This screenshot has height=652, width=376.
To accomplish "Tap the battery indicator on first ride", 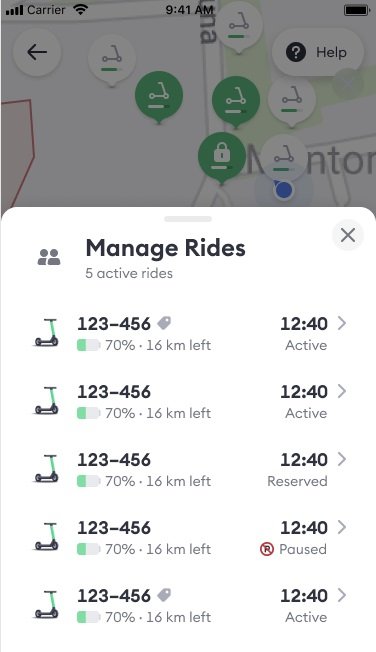I will (x=89, y=345).
